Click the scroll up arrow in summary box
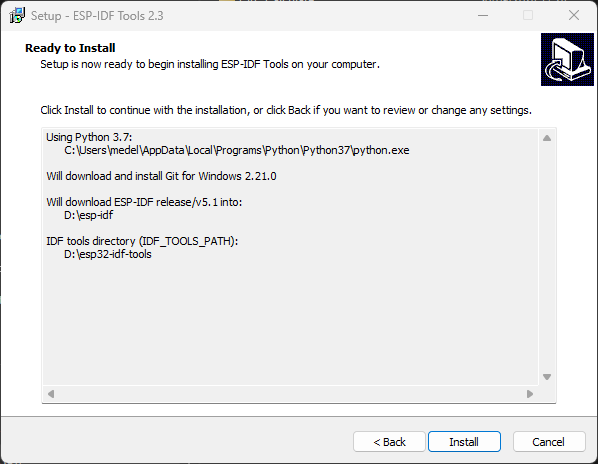Image resolution: width=598 pixels, height=464 pixels. tap(547, 138)
